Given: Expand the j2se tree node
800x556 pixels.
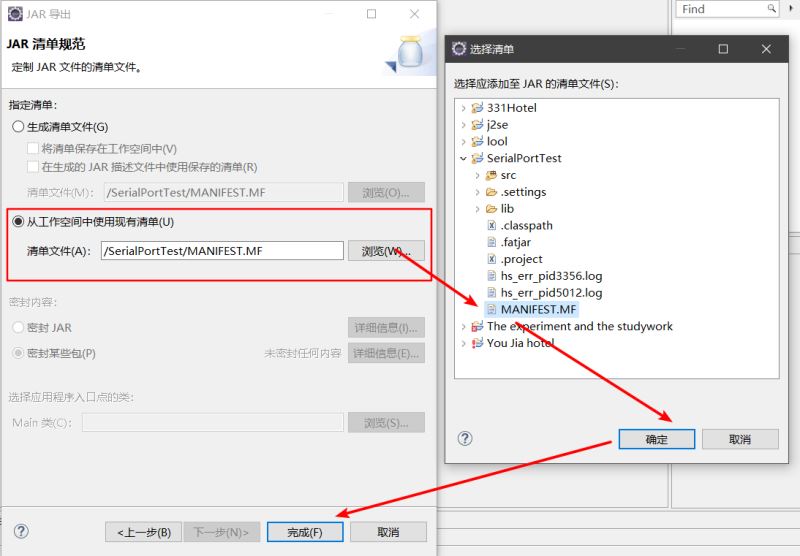Looking at the screenshot, I should [x=463, y=124].
